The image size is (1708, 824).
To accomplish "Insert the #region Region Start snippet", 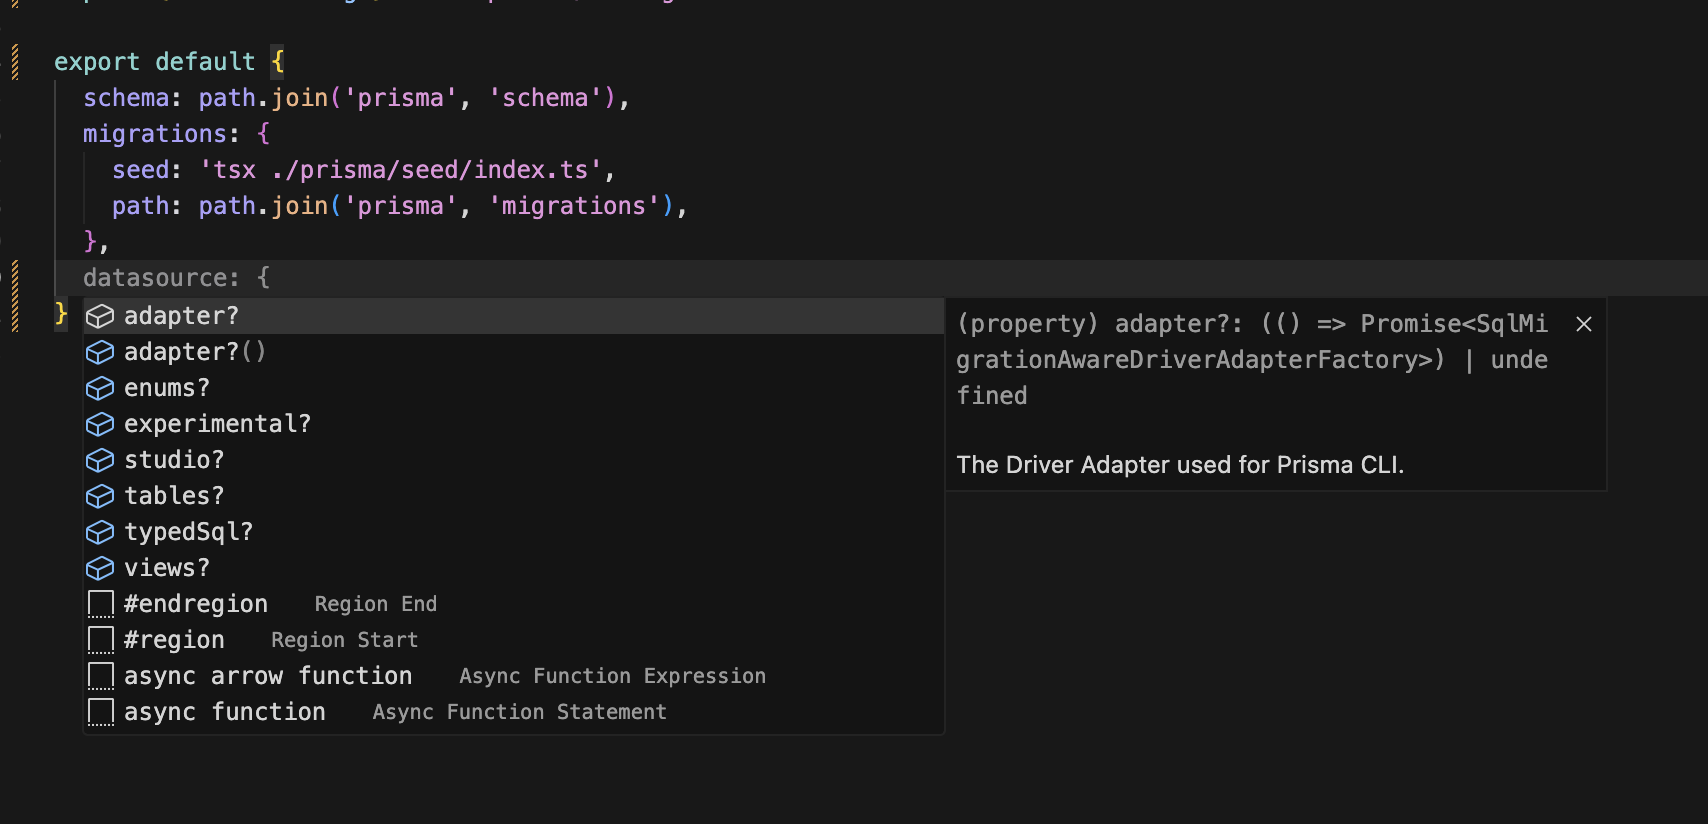I will pyautogui.click(x=174, y=640).
